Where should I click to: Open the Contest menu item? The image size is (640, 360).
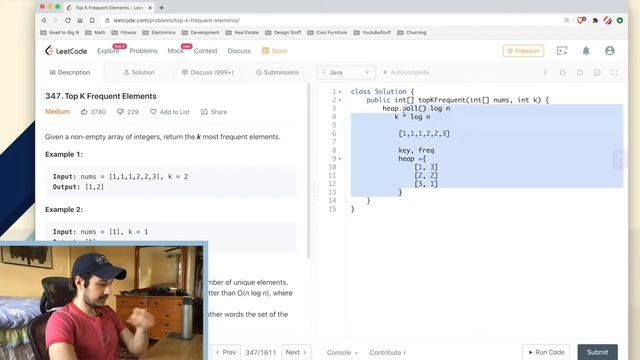coord(205,51)
